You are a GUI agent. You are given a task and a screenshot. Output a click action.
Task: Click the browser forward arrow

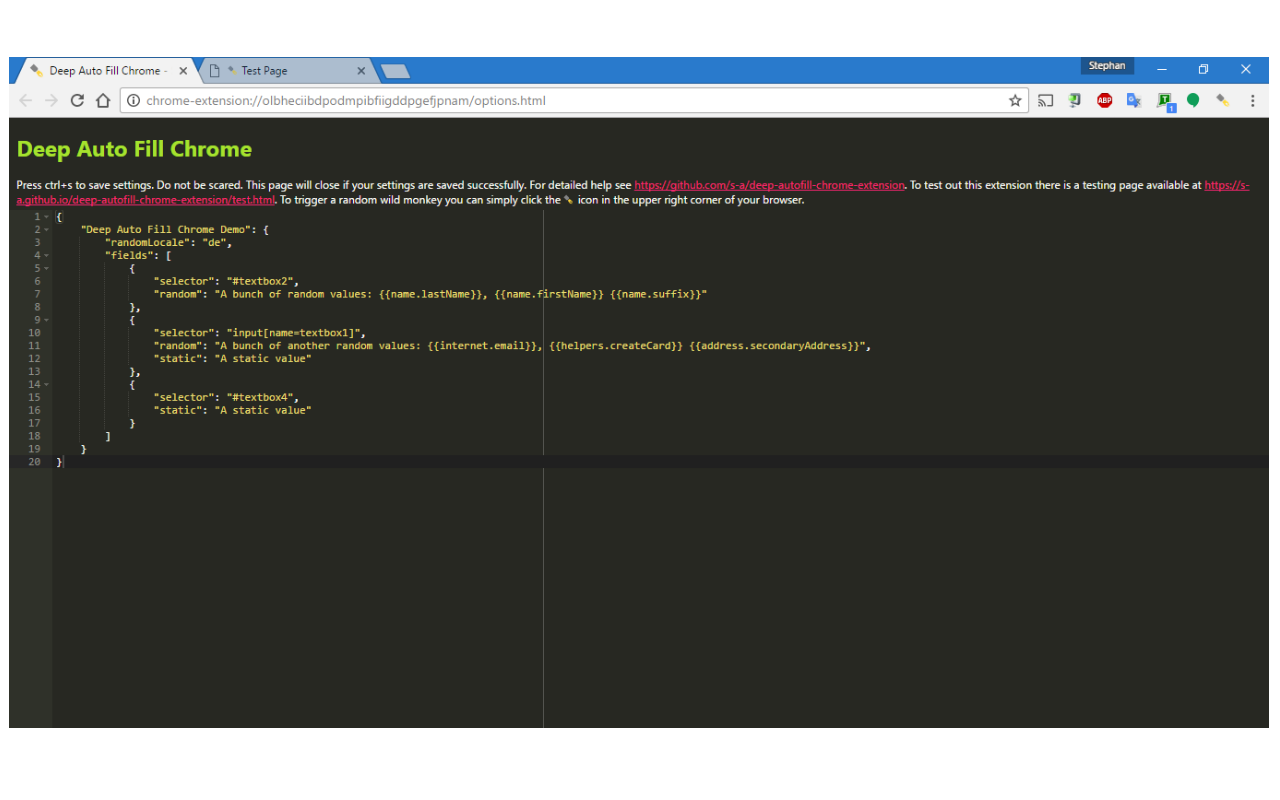pyautogui.click(x=52, y=100)
